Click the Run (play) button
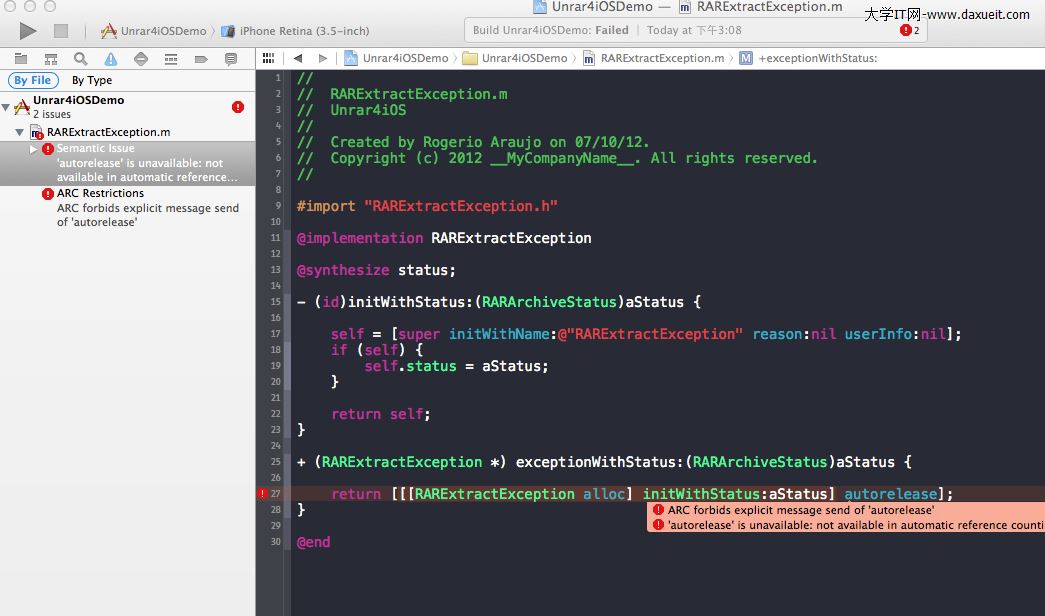This screenshot has width=1045, height=616. point(28,31)
